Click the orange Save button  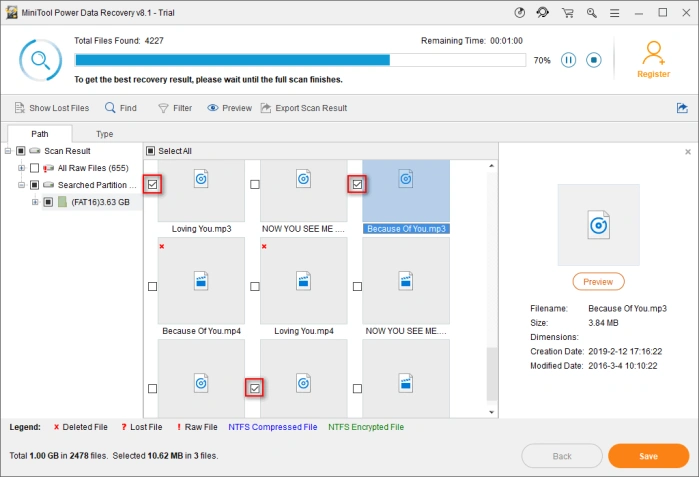[648, 456]
